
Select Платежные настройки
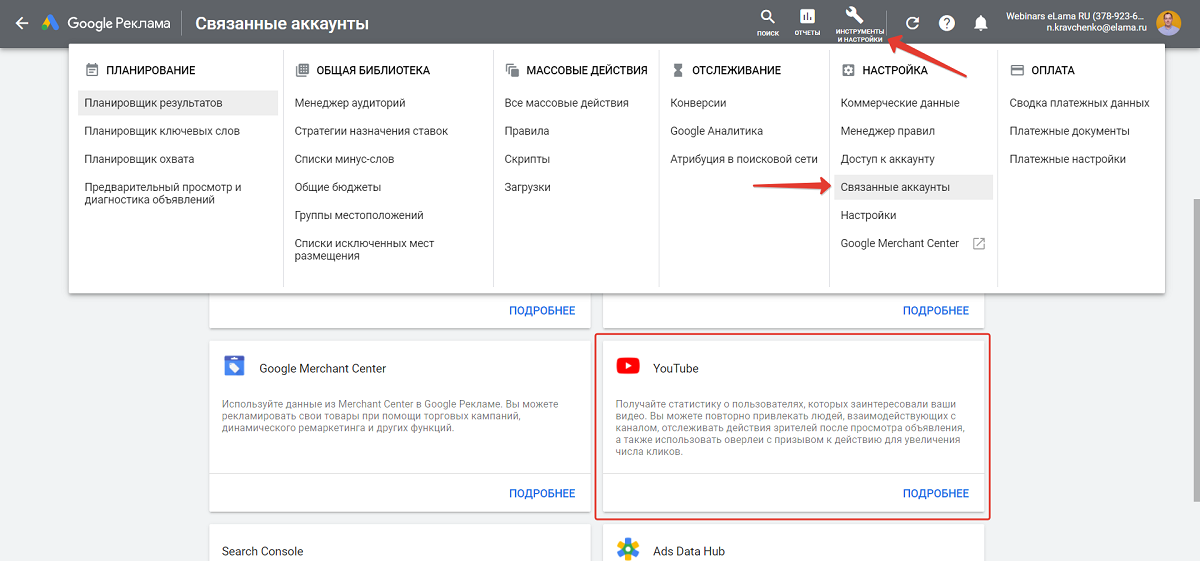(1067, 159)
